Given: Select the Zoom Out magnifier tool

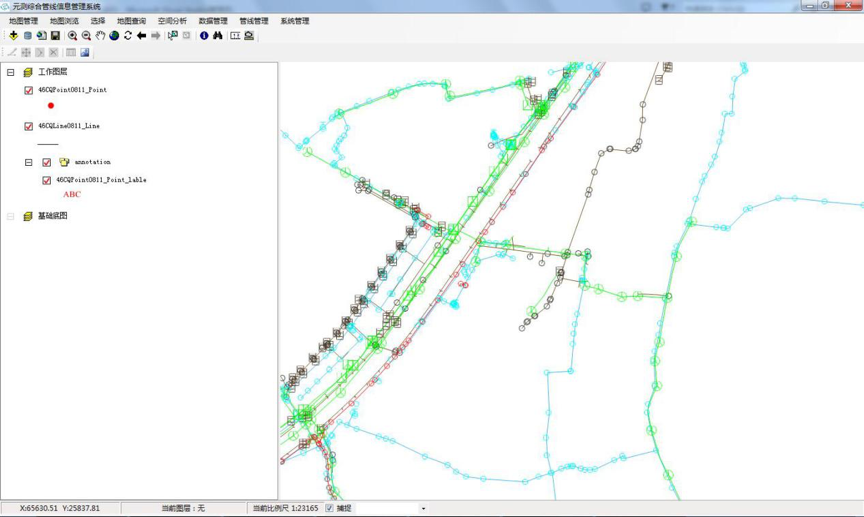Looking at the screenshot, I should [x=86, y=36].
